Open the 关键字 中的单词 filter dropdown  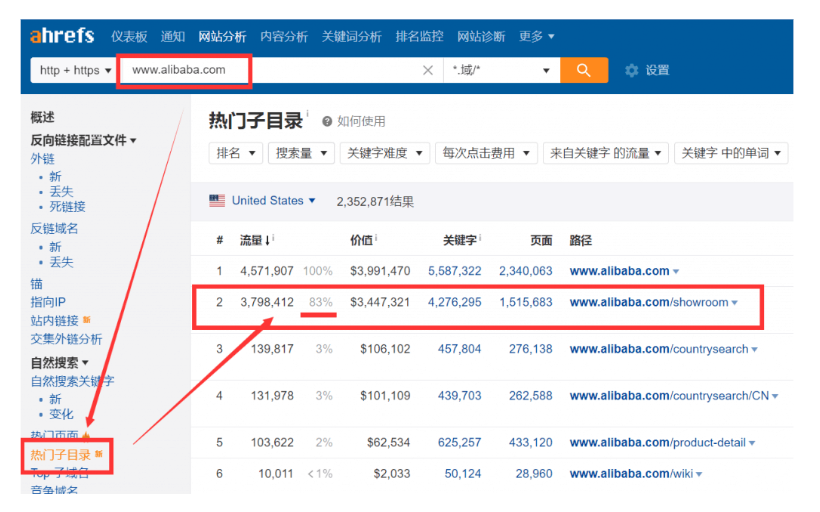click(x=731, y=153)
